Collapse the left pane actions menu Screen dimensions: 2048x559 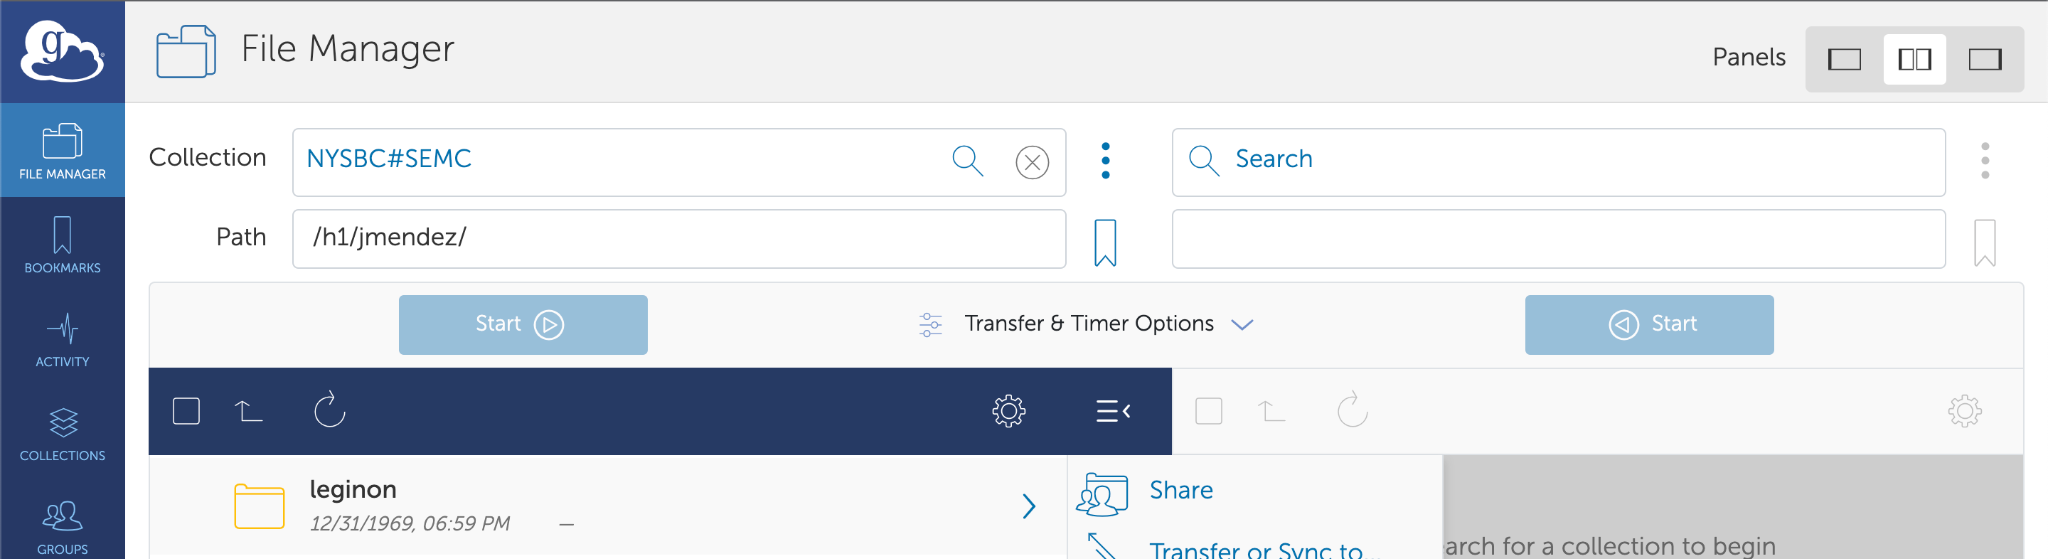click(1113, 411)
